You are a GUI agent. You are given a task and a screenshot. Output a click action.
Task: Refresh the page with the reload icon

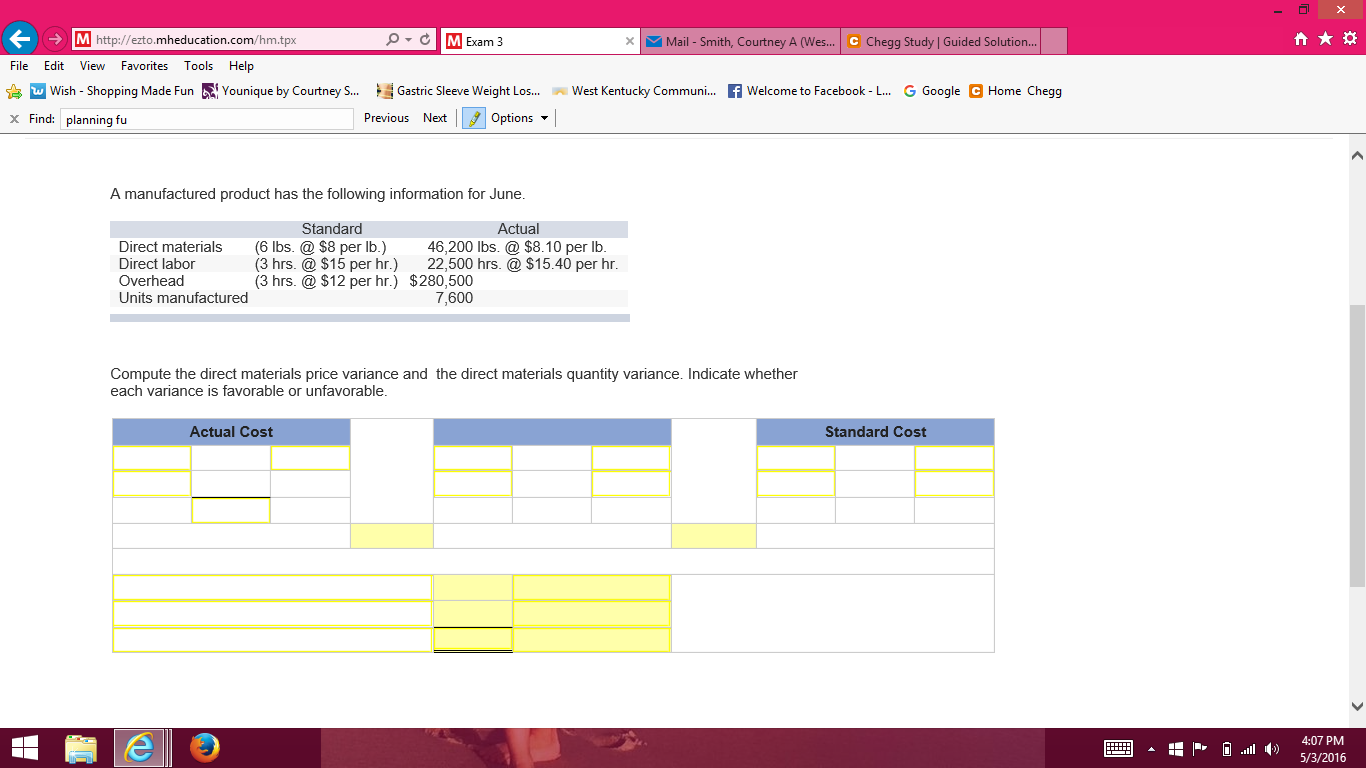425,41
